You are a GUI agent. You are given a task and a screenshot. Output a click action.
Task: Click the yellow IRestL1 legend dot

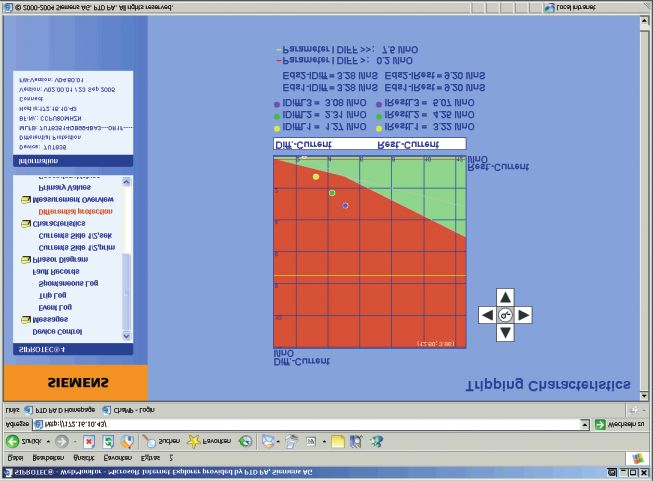coord(379,129)
